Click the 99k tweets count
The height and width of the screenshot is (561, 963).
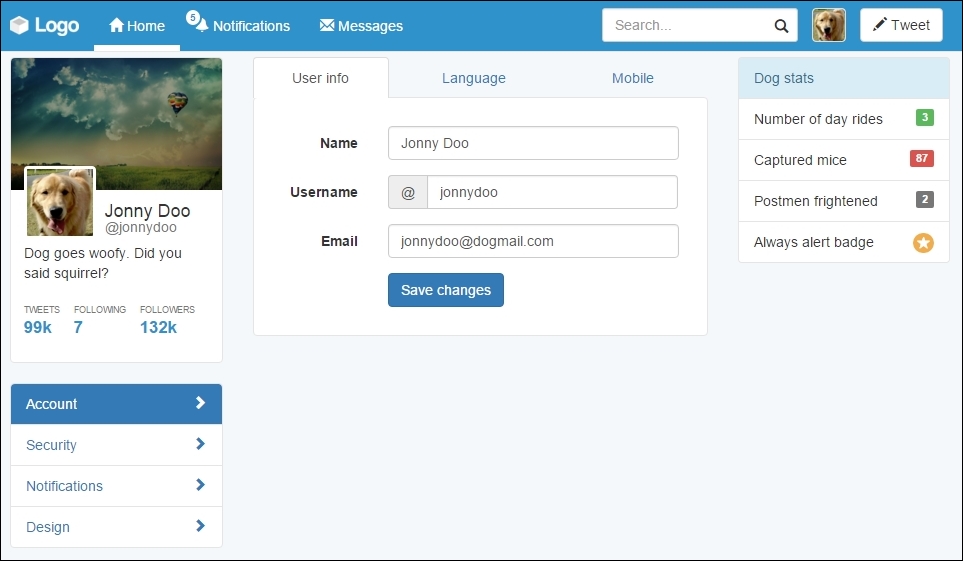(x=37, y=328)
